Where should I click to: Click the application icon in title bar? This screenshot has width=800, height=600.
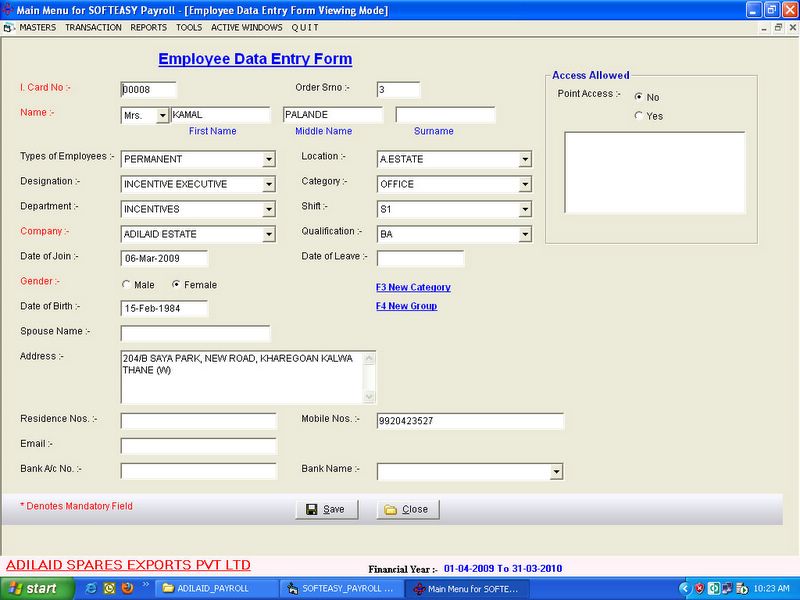pos(9,9)
